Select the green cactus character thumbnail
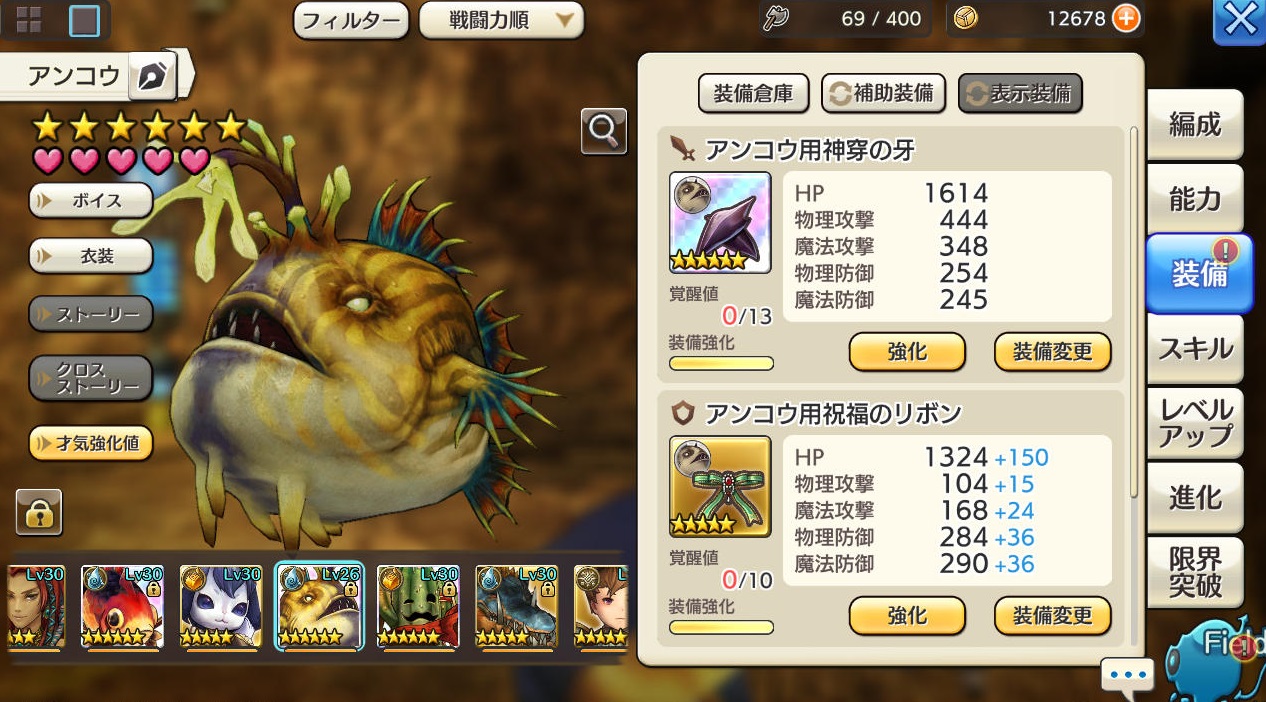The height and width of the screenshot is (702, 1266). point(417,607)
